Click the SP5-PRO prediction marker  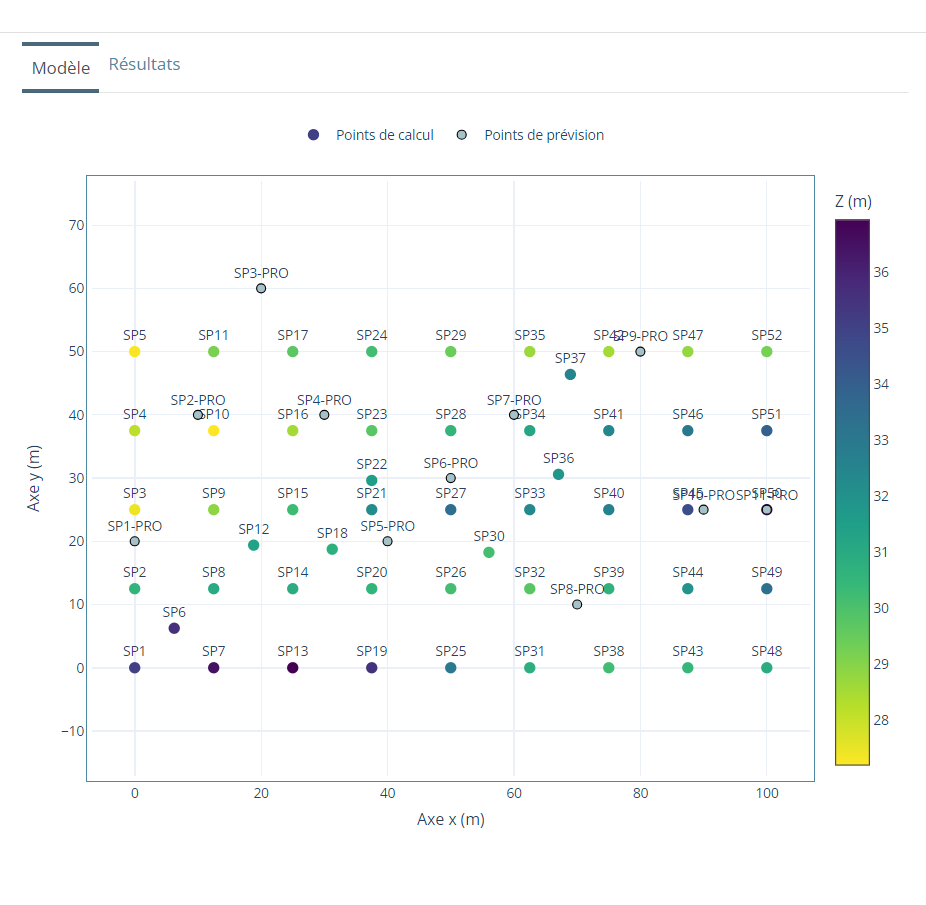click(x=388, y=541)
